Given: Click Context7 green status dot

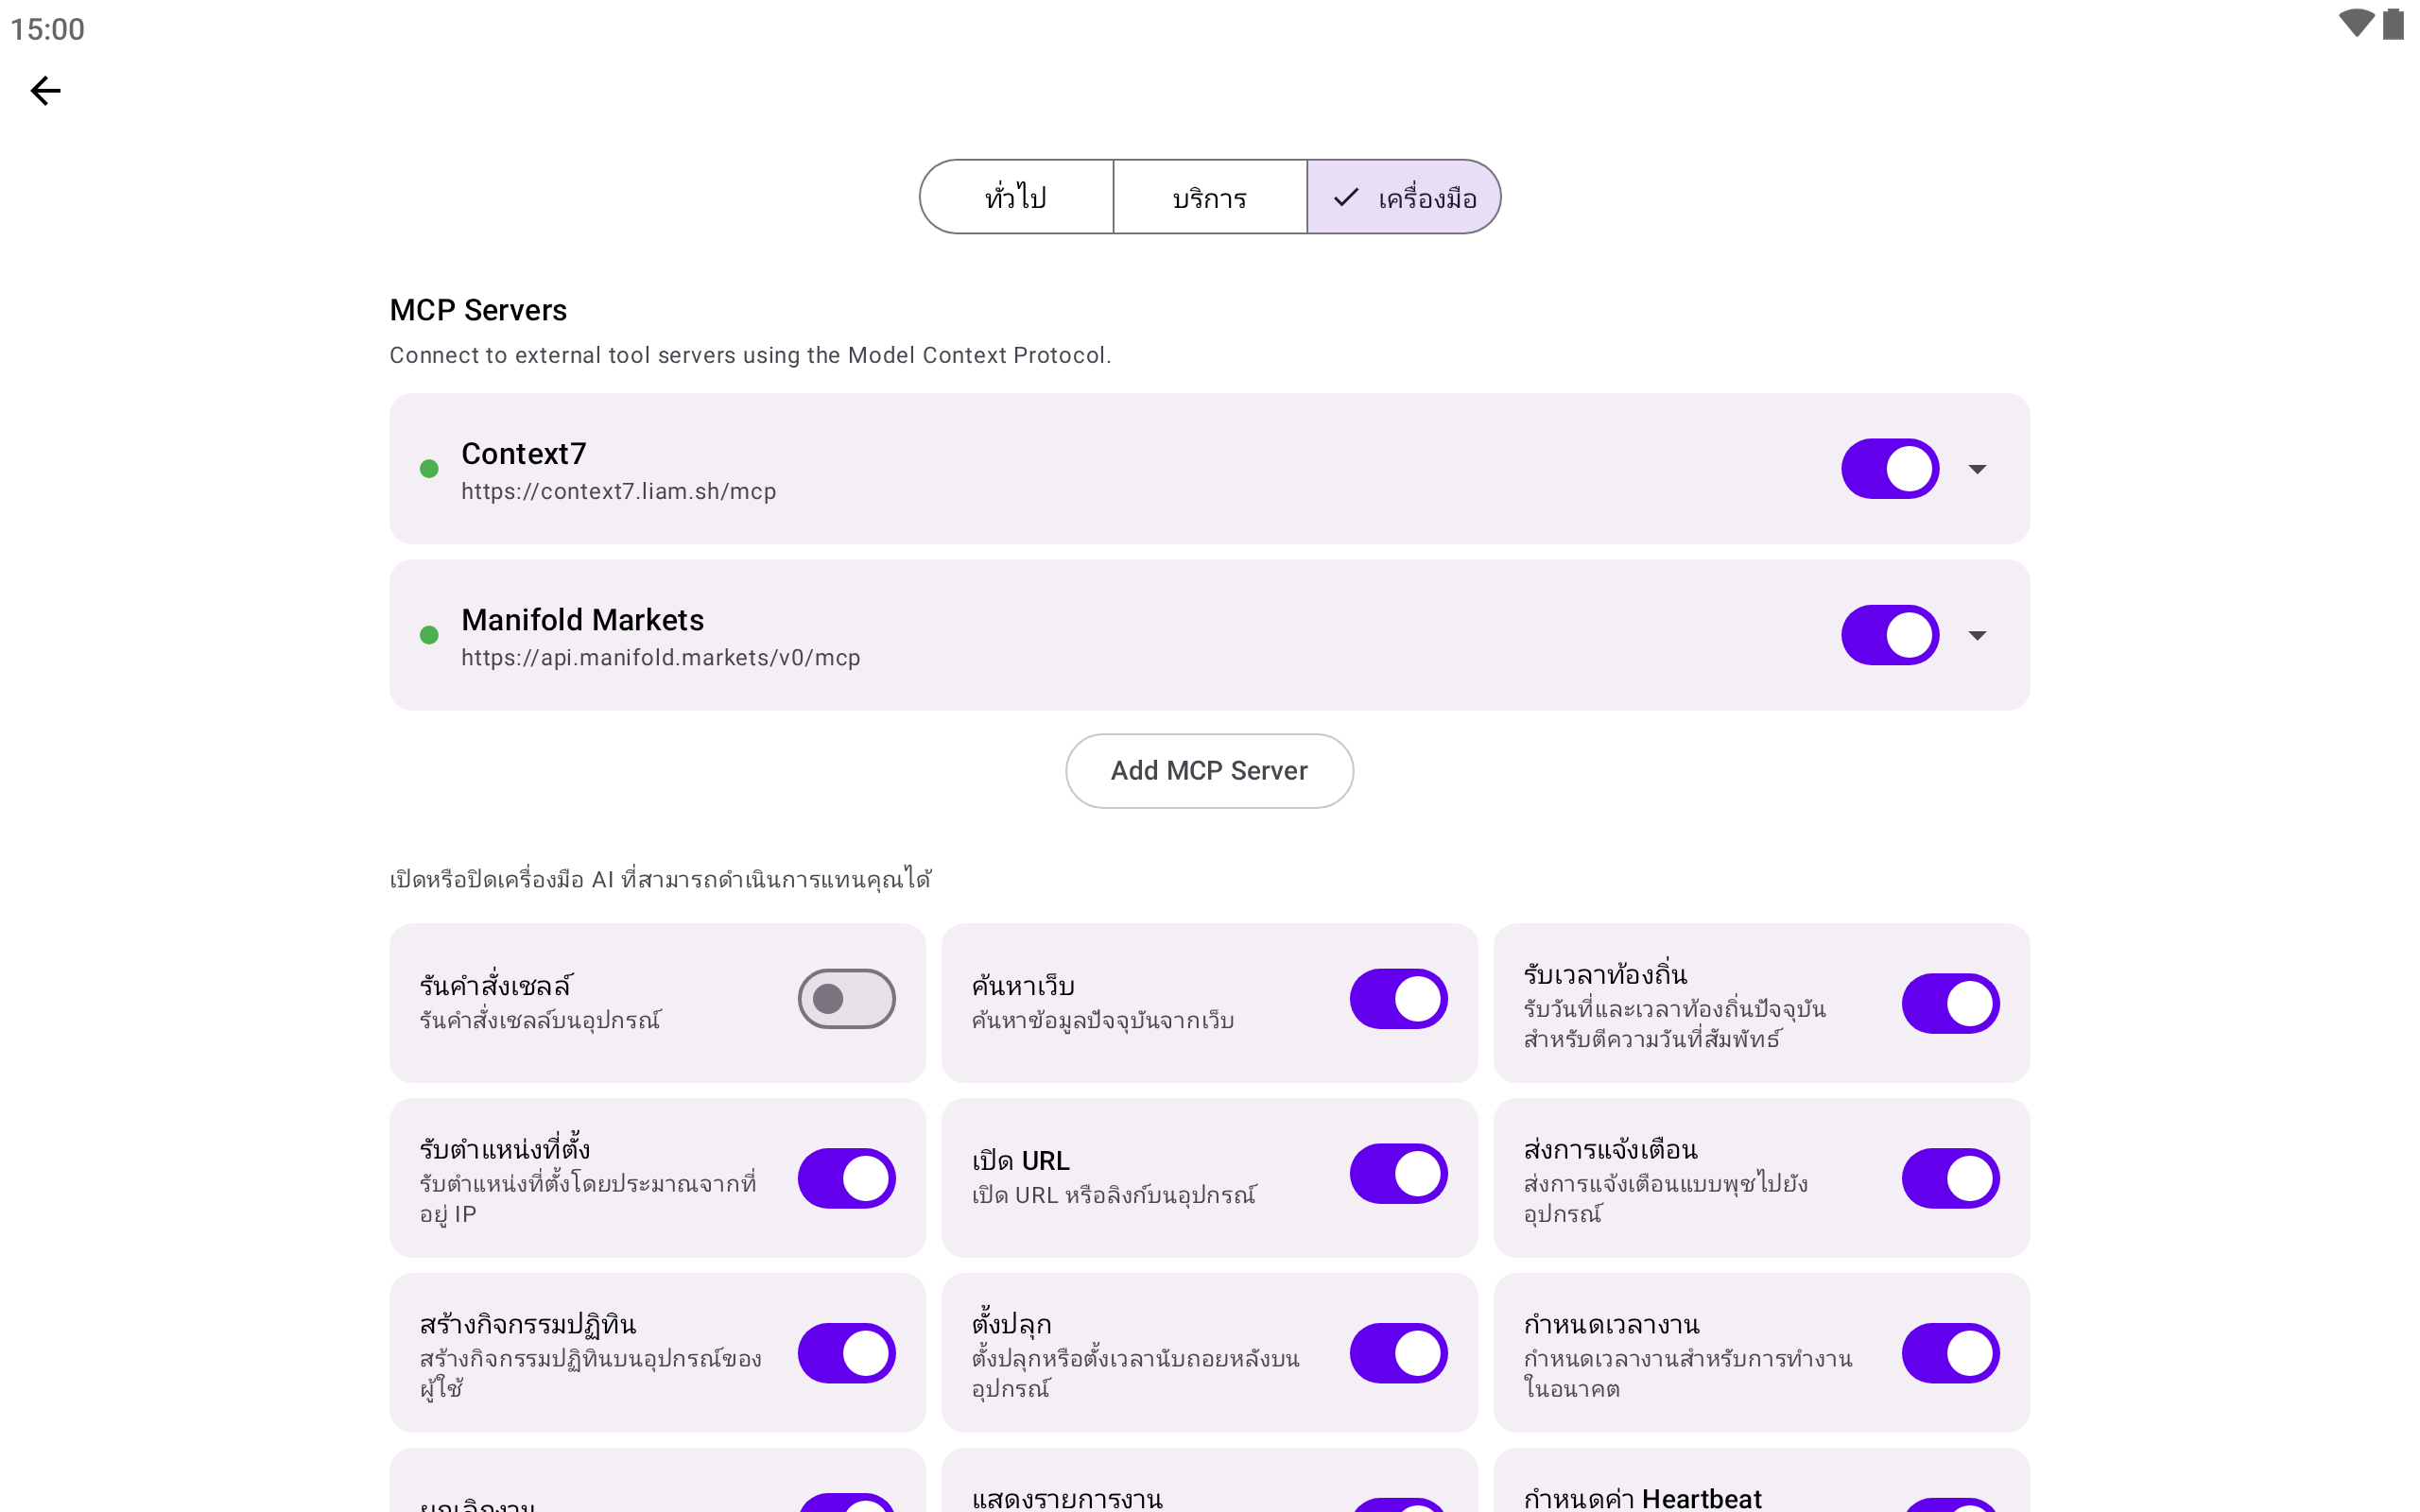Looking at the screenshot, I should pyautogui.click(x=429, y=469).
